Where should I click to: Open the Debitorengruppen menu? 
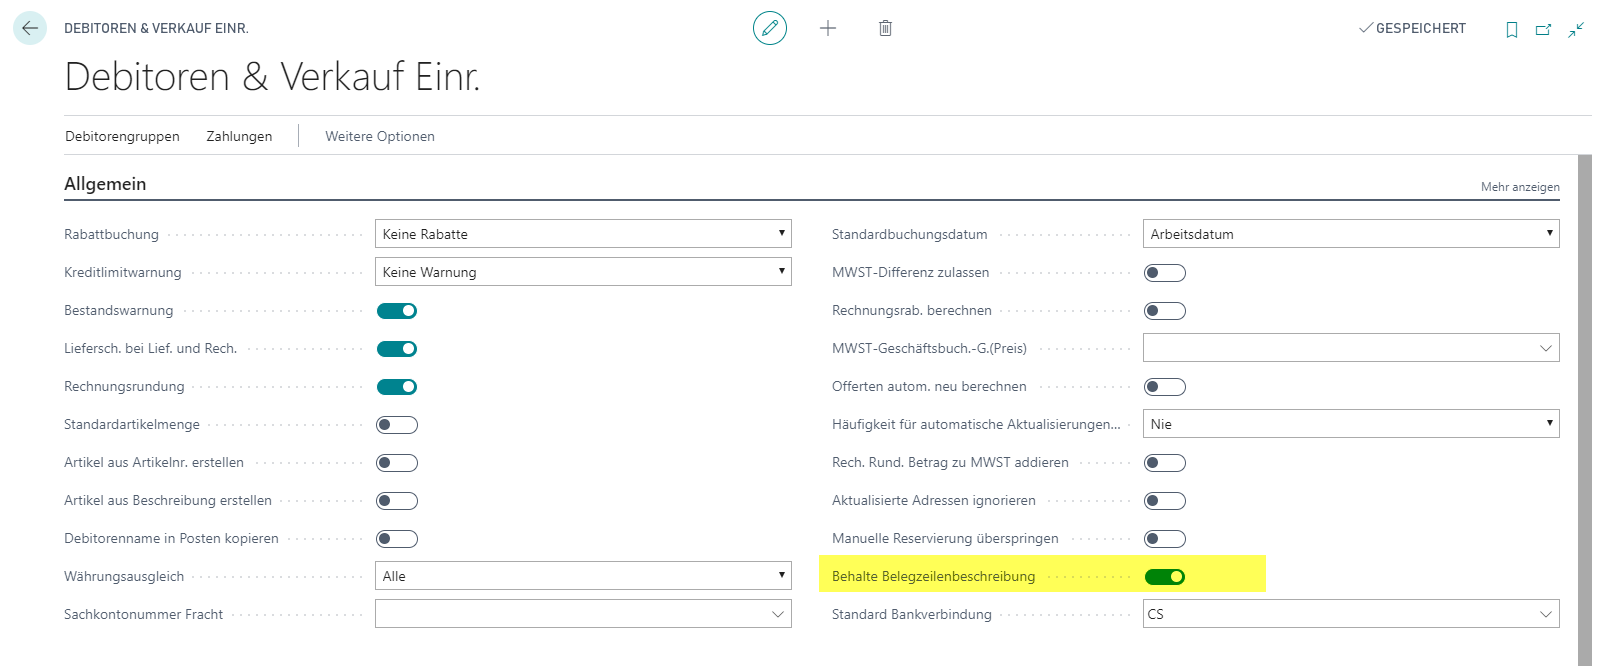123,136
